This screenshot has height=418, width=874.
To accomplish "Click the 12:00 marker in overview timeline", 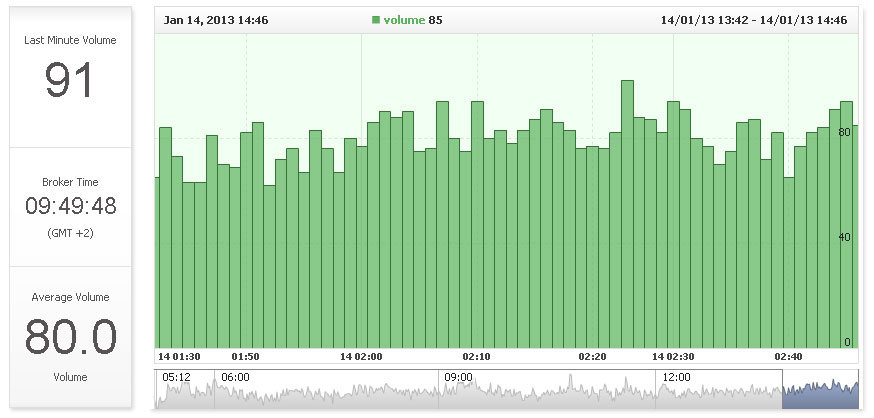I will click(x=676, y=377).
